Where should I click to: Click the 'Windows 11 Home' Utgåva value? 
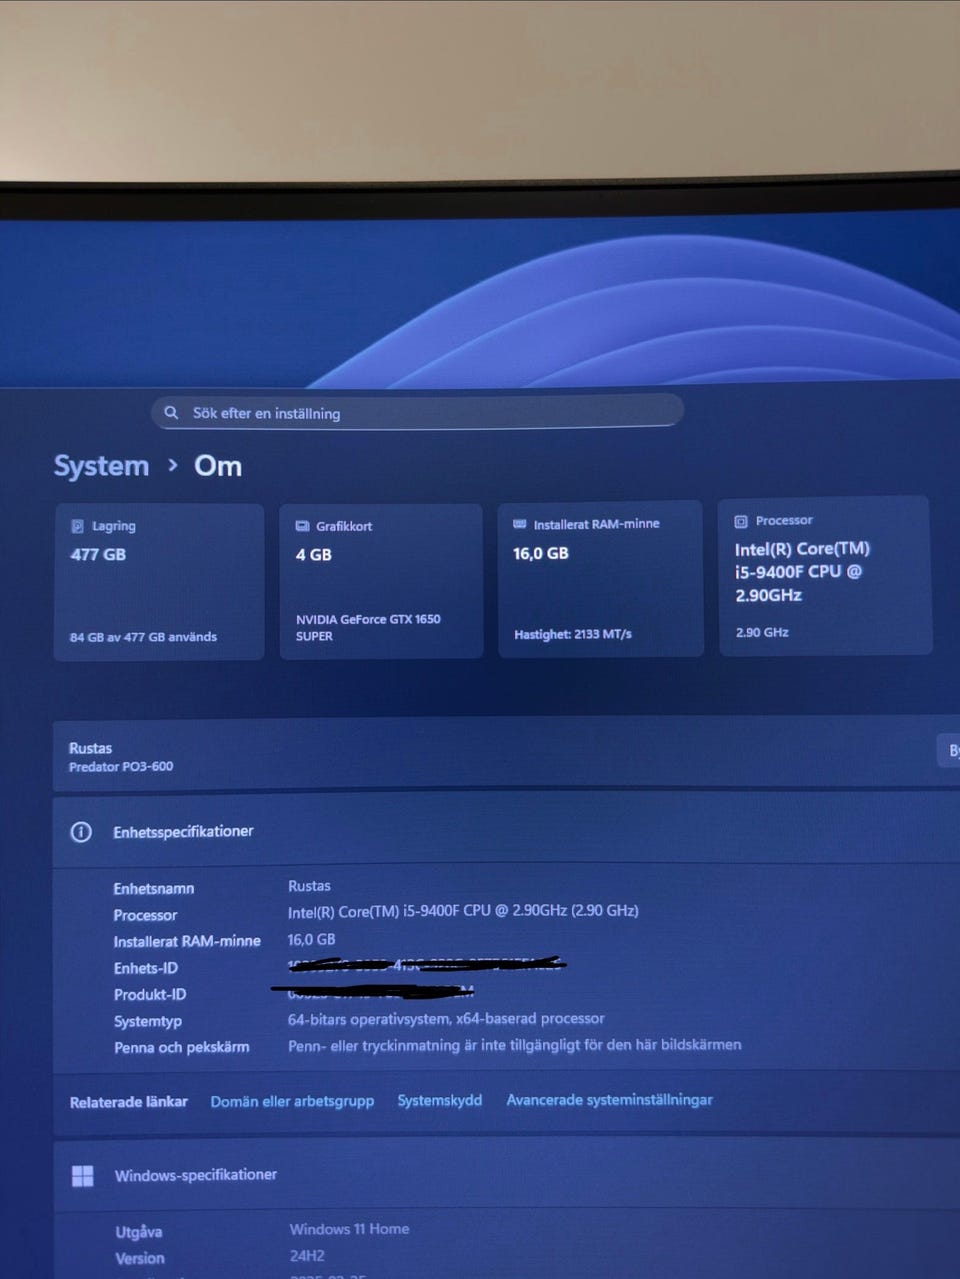[x=349, y=1229]
